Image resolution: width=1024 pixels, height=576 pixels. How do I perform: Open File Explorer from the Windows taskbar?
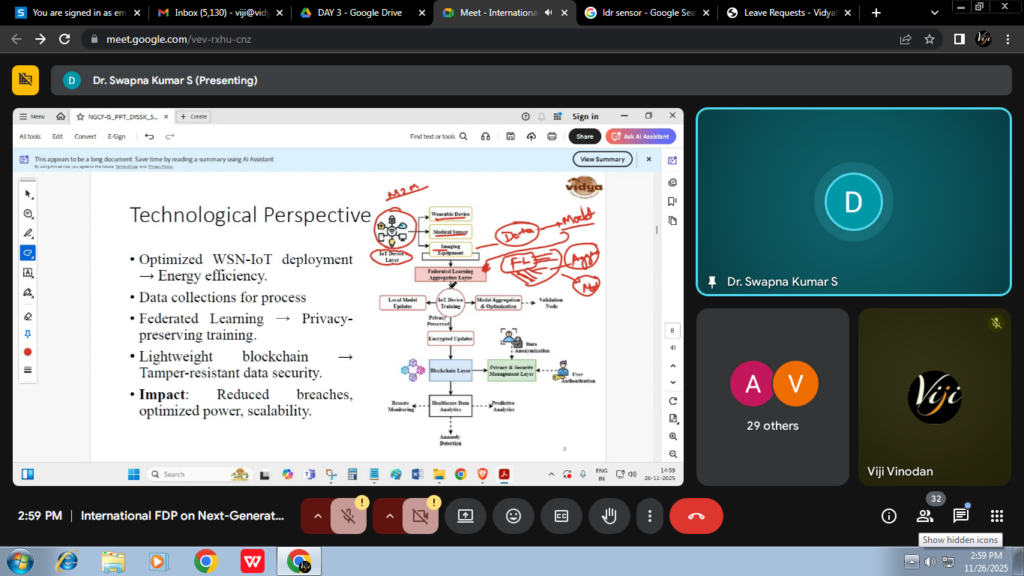pos(113,561)
